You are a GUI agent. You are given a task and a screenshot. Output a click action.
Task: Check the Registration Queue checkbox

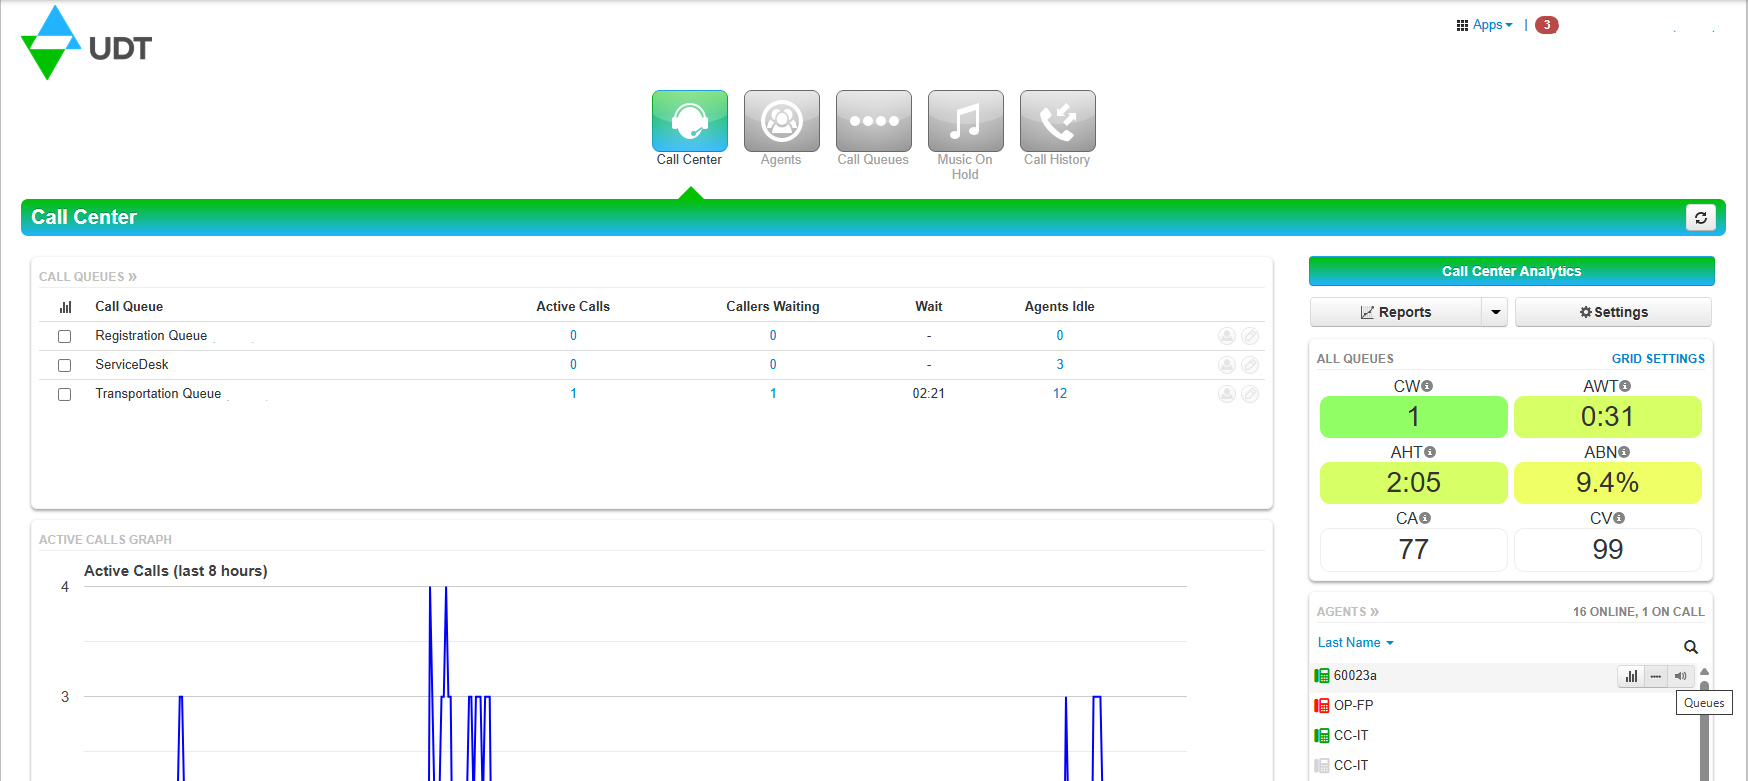tap(65, 337)
